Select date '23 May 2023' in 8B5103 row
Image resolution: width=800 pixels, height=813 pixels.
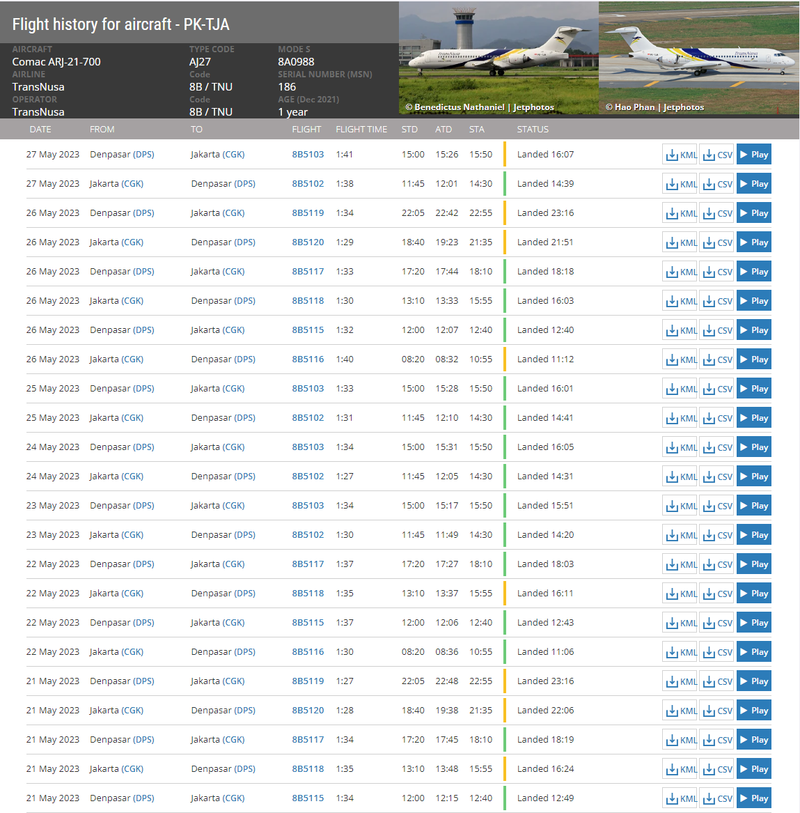point(53,506)
